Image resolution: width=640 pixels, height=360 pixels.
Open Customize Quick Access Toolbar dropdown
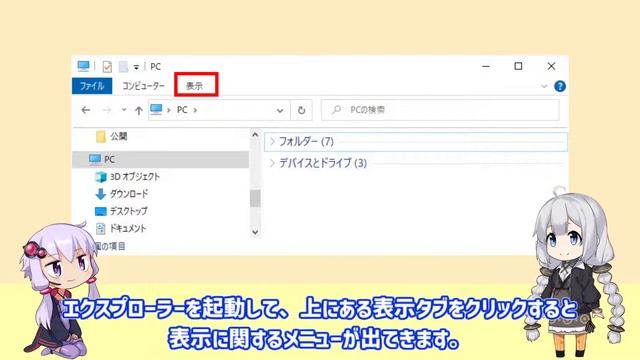click(x=136, y=67)
